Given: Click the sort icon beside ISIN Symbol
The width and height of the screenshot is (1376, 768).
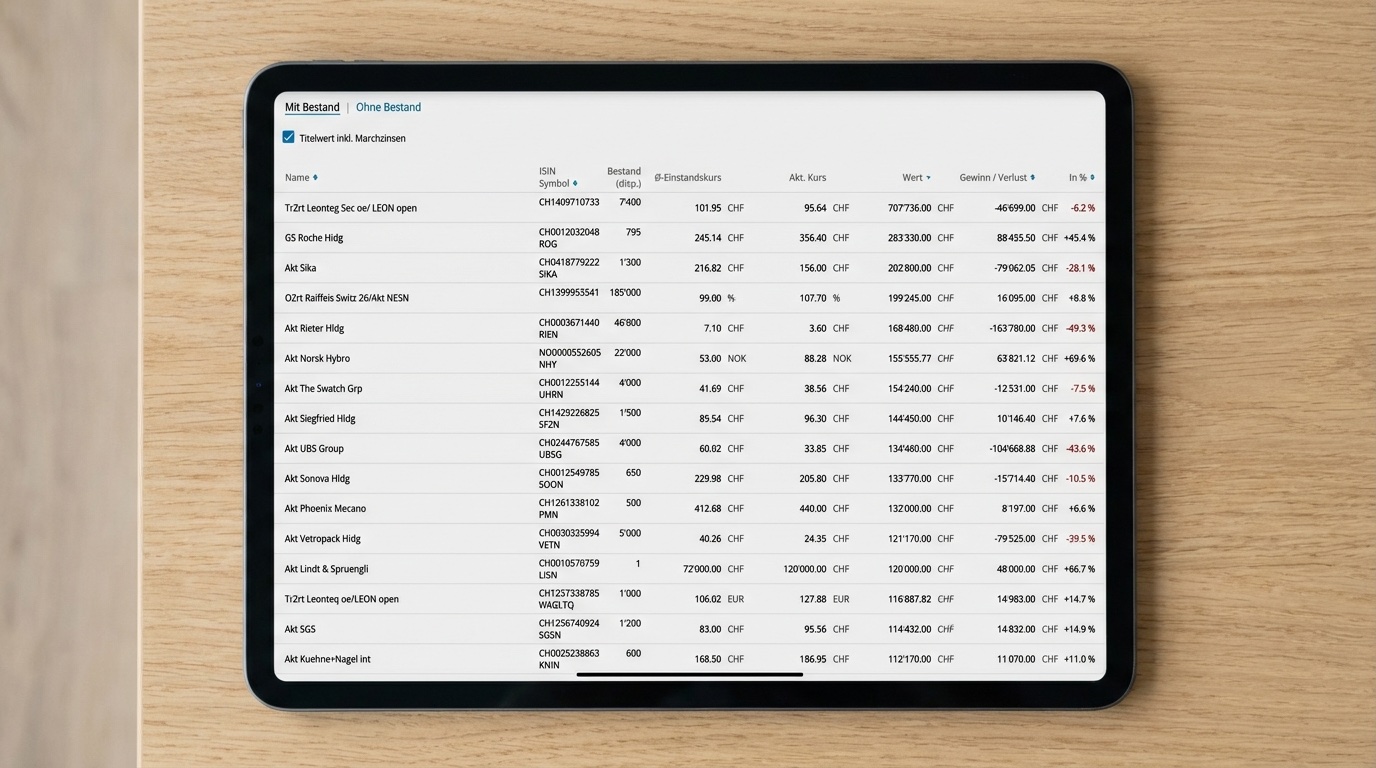Looking at the screenshot, I should 575,184.
